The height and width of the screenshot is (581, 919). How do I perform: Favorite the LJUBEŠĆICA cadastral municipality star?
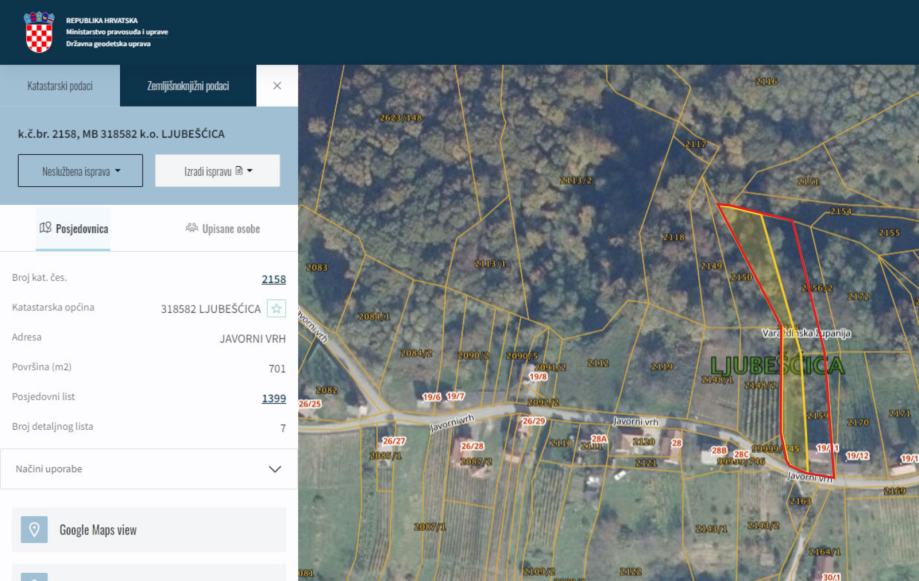click(277, 308)
